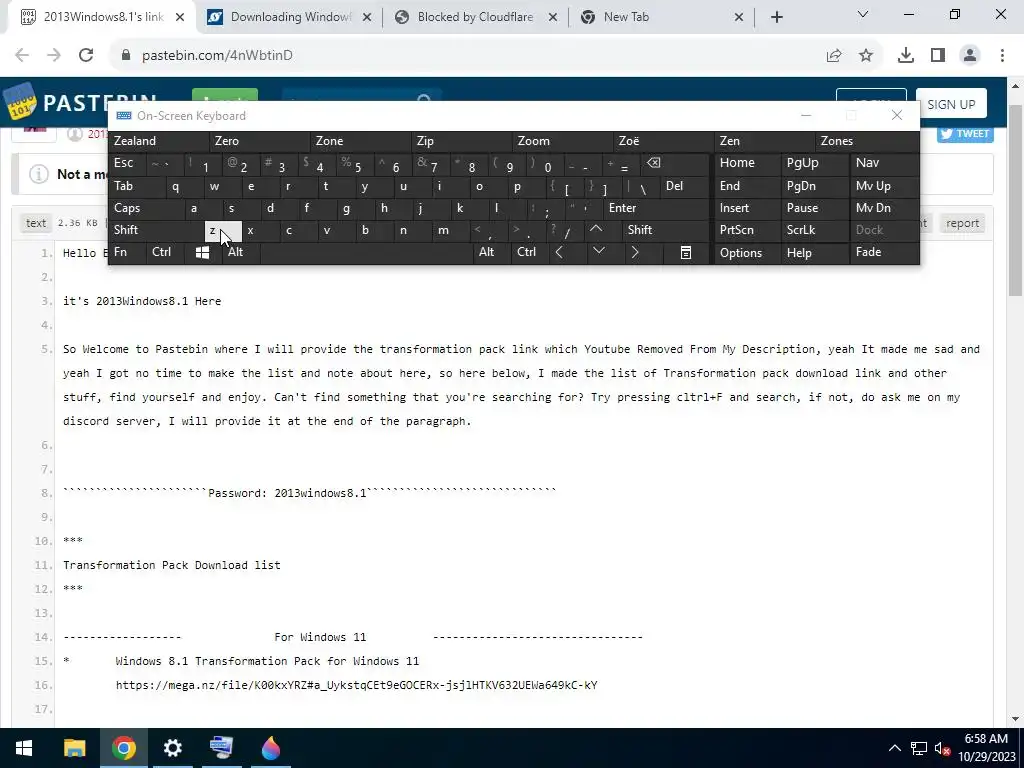
Task: Open the Chrome tab search dropdown
Action: 863,14
